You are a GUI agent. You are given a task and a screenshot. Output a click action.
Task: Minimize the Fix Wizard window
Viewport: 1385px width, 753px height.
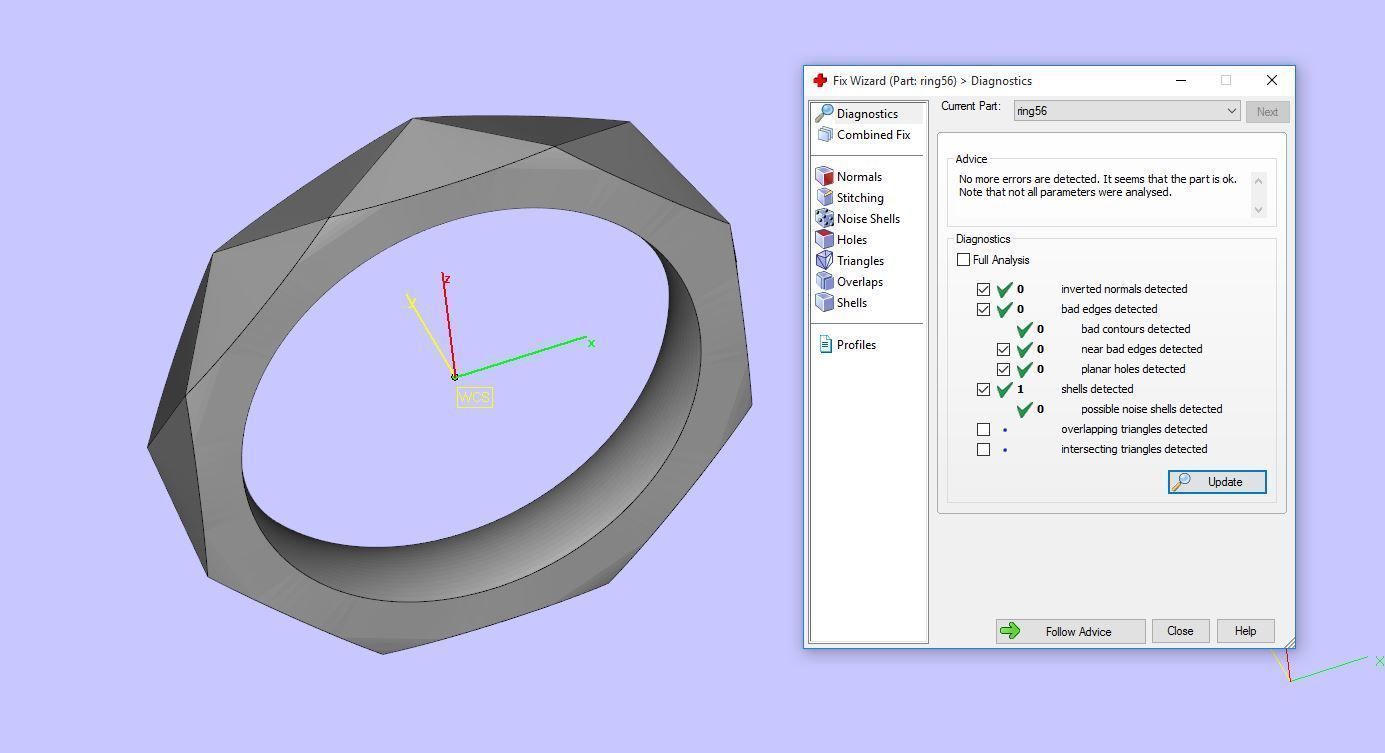(x=1181, y=80)
